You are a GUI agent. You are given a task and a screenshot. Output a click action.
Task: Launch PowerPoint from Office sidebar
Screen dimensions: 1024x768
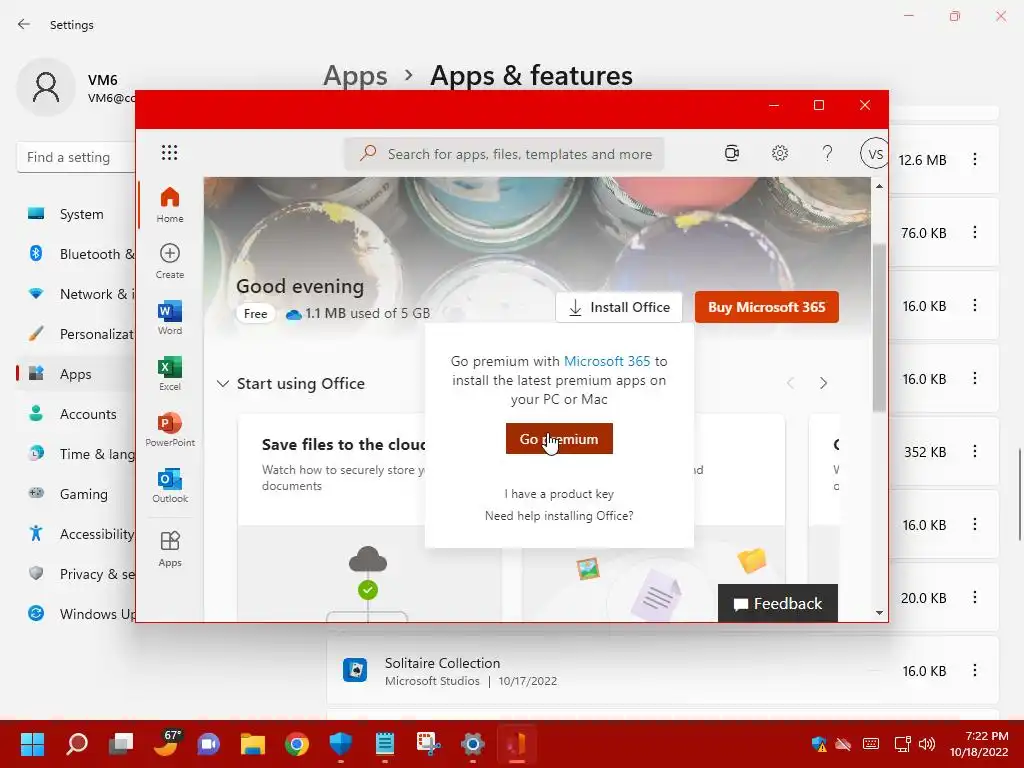170,429
